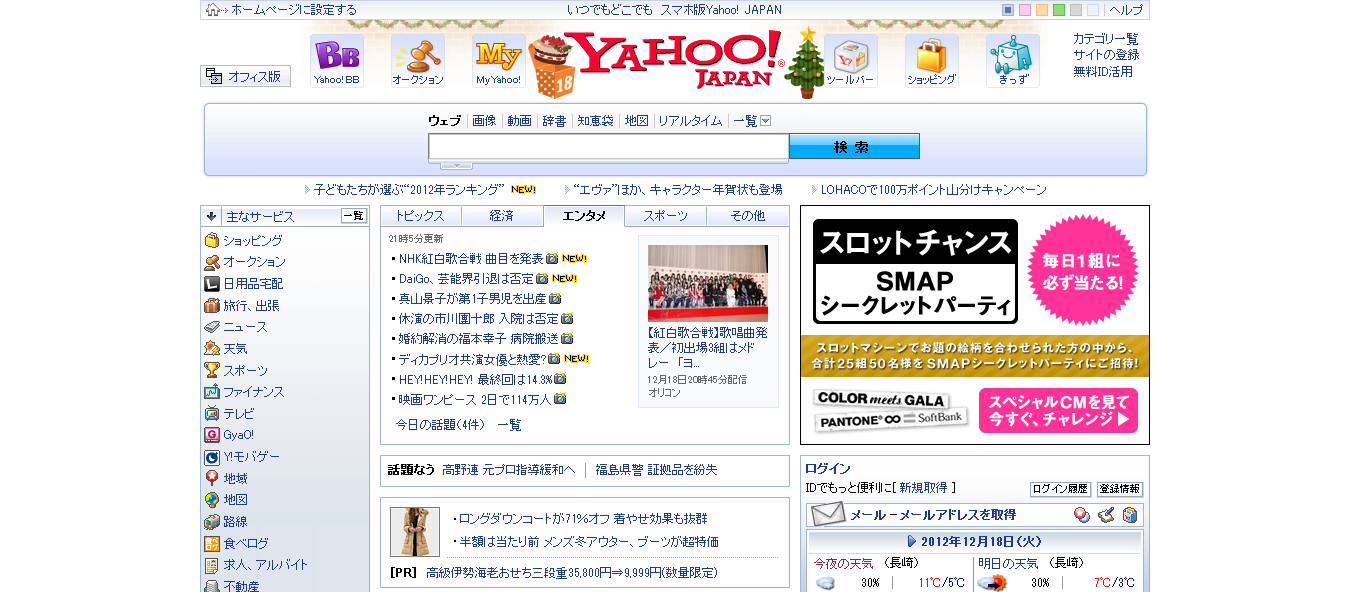
Task: Select 辞書 search category
Action: (x=554, y=121)
